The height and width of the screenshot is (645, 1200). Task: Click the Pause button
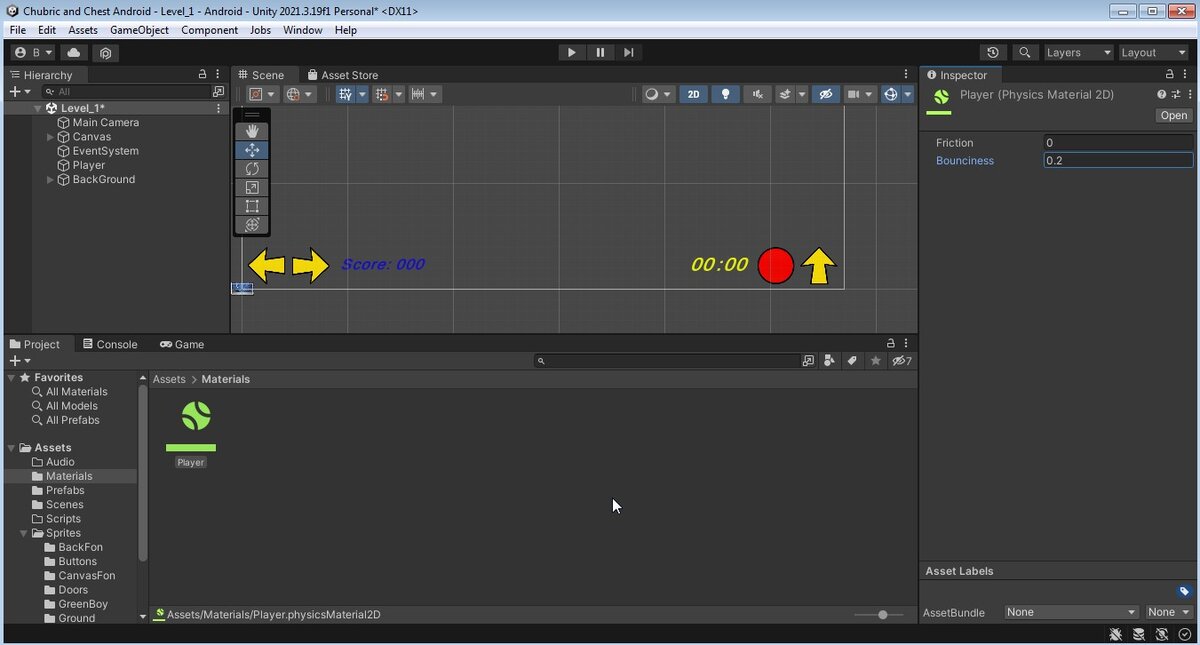click(600, 53)
